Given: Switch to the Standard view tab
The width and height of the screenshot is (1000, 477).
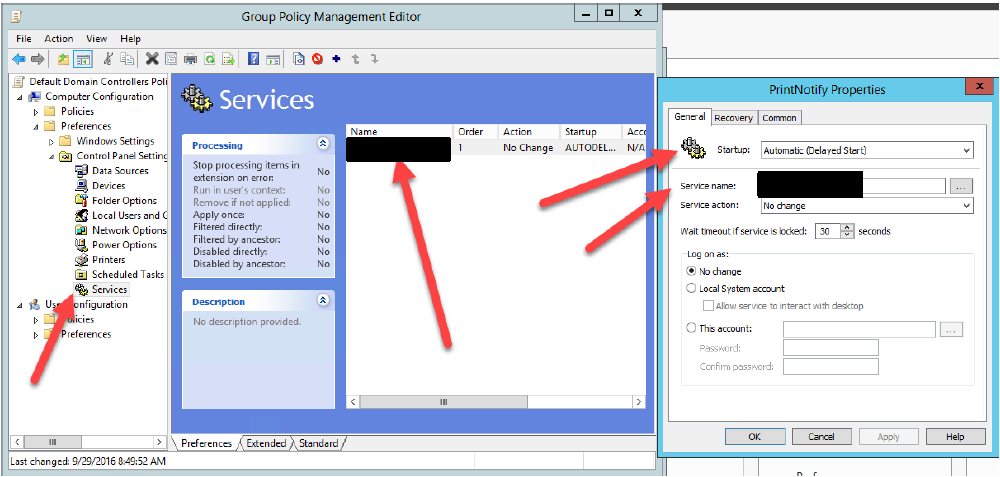Looking at the screenshot, I should [x=318, y=443].
